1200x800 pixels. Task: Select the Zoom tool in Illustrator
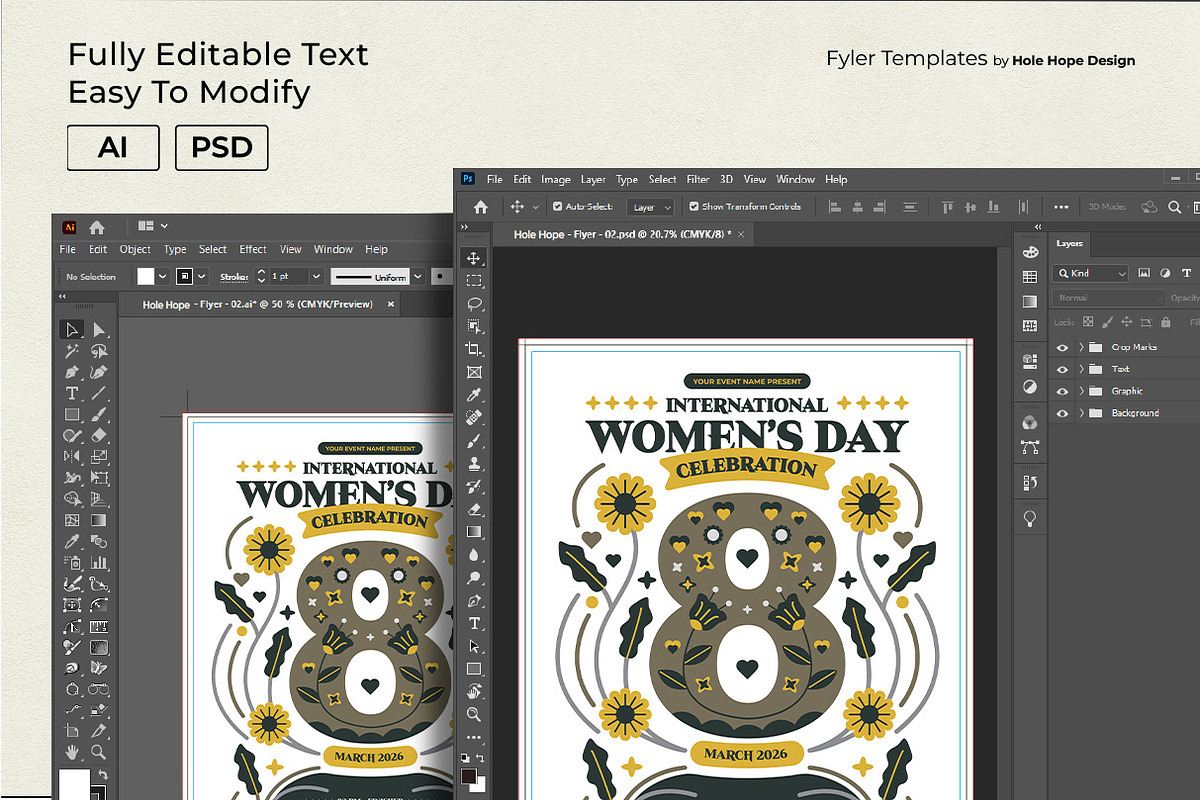coord(99,752)
